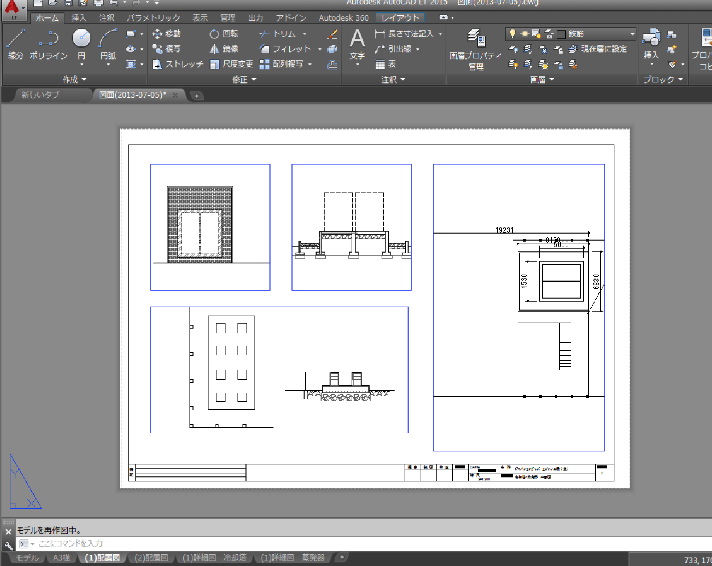Expand the 画層 (Layers) panel
The height and width of the screenshot is (566, 712).
542,79
